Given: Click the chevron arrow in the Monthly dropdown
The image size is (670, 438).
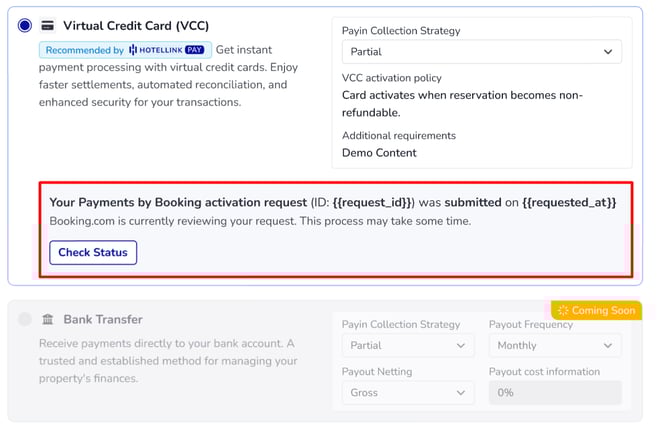Looking at the screenshot, I should click(607, 346).
